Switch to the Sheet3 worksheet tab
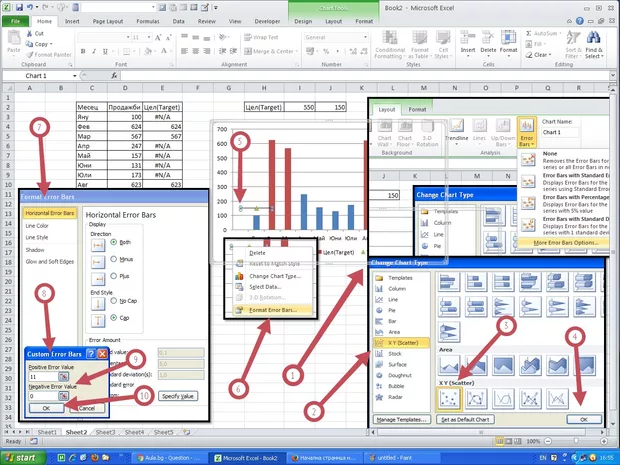The height and width of the screenshot is (465, 620). click(106, 432)
